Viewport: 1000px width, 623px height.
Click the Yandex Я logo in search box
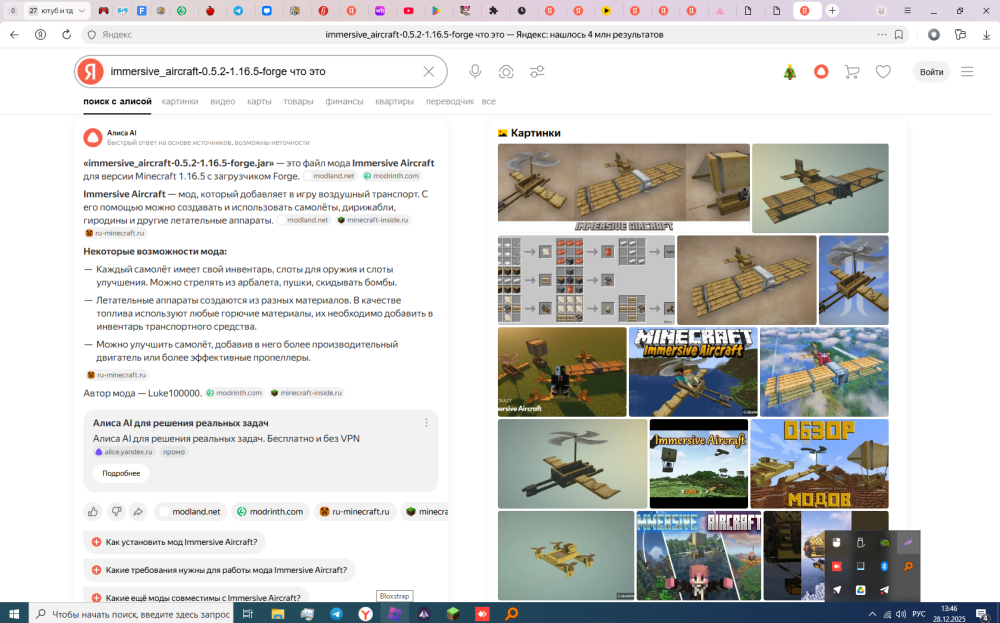pyautogui.click(x=91, y=71)
